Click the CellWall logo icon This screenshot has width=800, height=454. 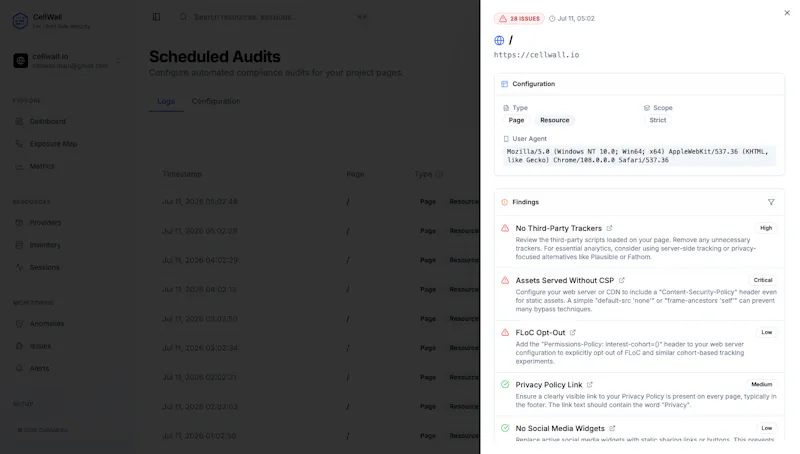tap(20, 21)
